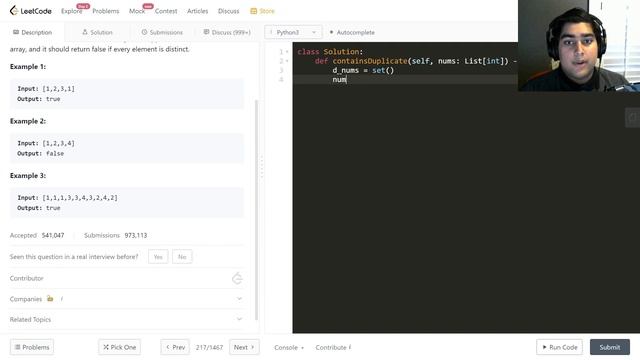Click the 'Input: [1,2,3,1]' example text
Viewport: 640px width, 360px height.
pyautogui.click(x=46, y=89)
